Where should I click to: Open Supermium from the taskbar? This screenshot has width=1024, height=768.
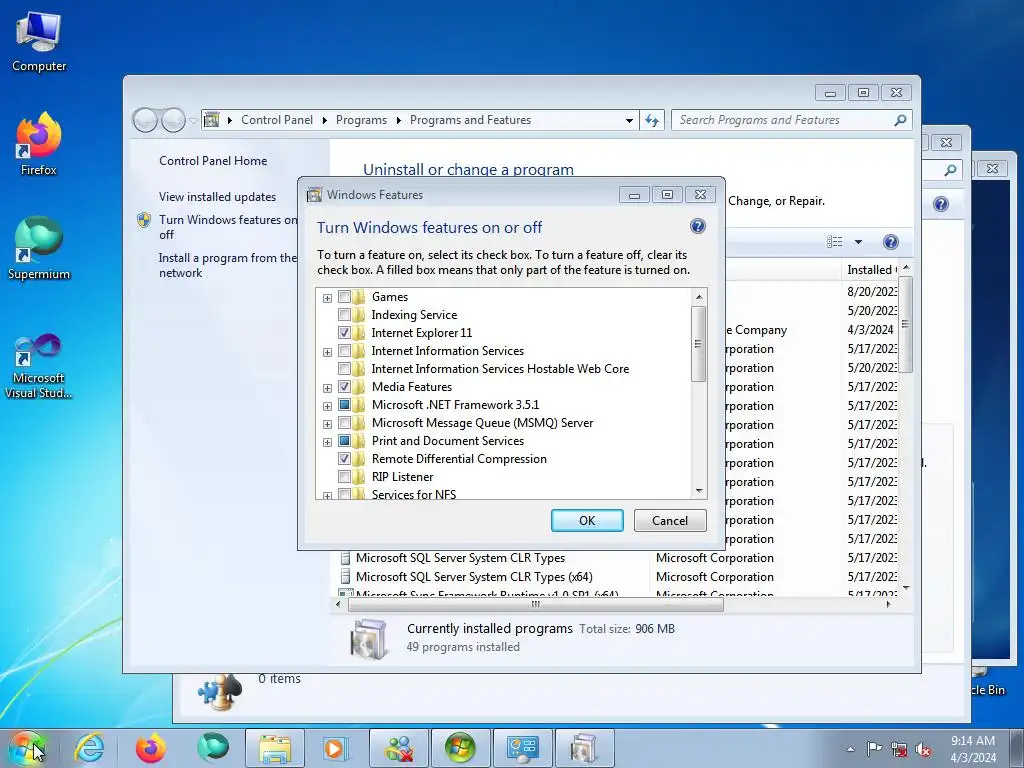click(x=213, y=748)
